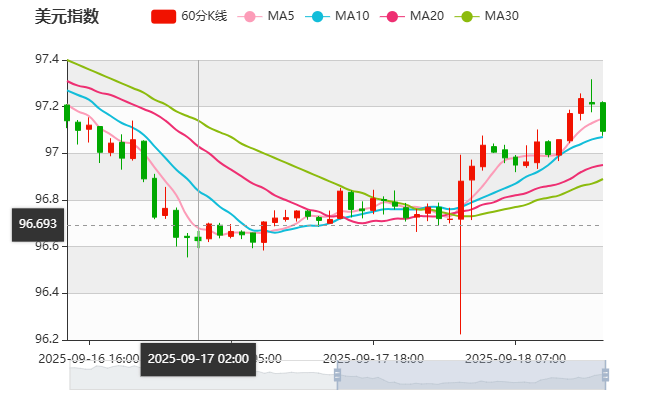The width and height of the screenshot is (670, 400).
Task: Click the 96.693 y-axis pointer label
Action: [x=37, y=224]
